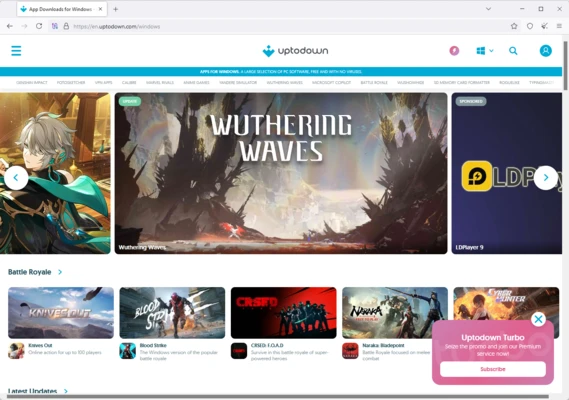Click the APPS FOR WINDOWS blue banner text
The height and width of the screenshot is (400, 569).
click(281, 72)
